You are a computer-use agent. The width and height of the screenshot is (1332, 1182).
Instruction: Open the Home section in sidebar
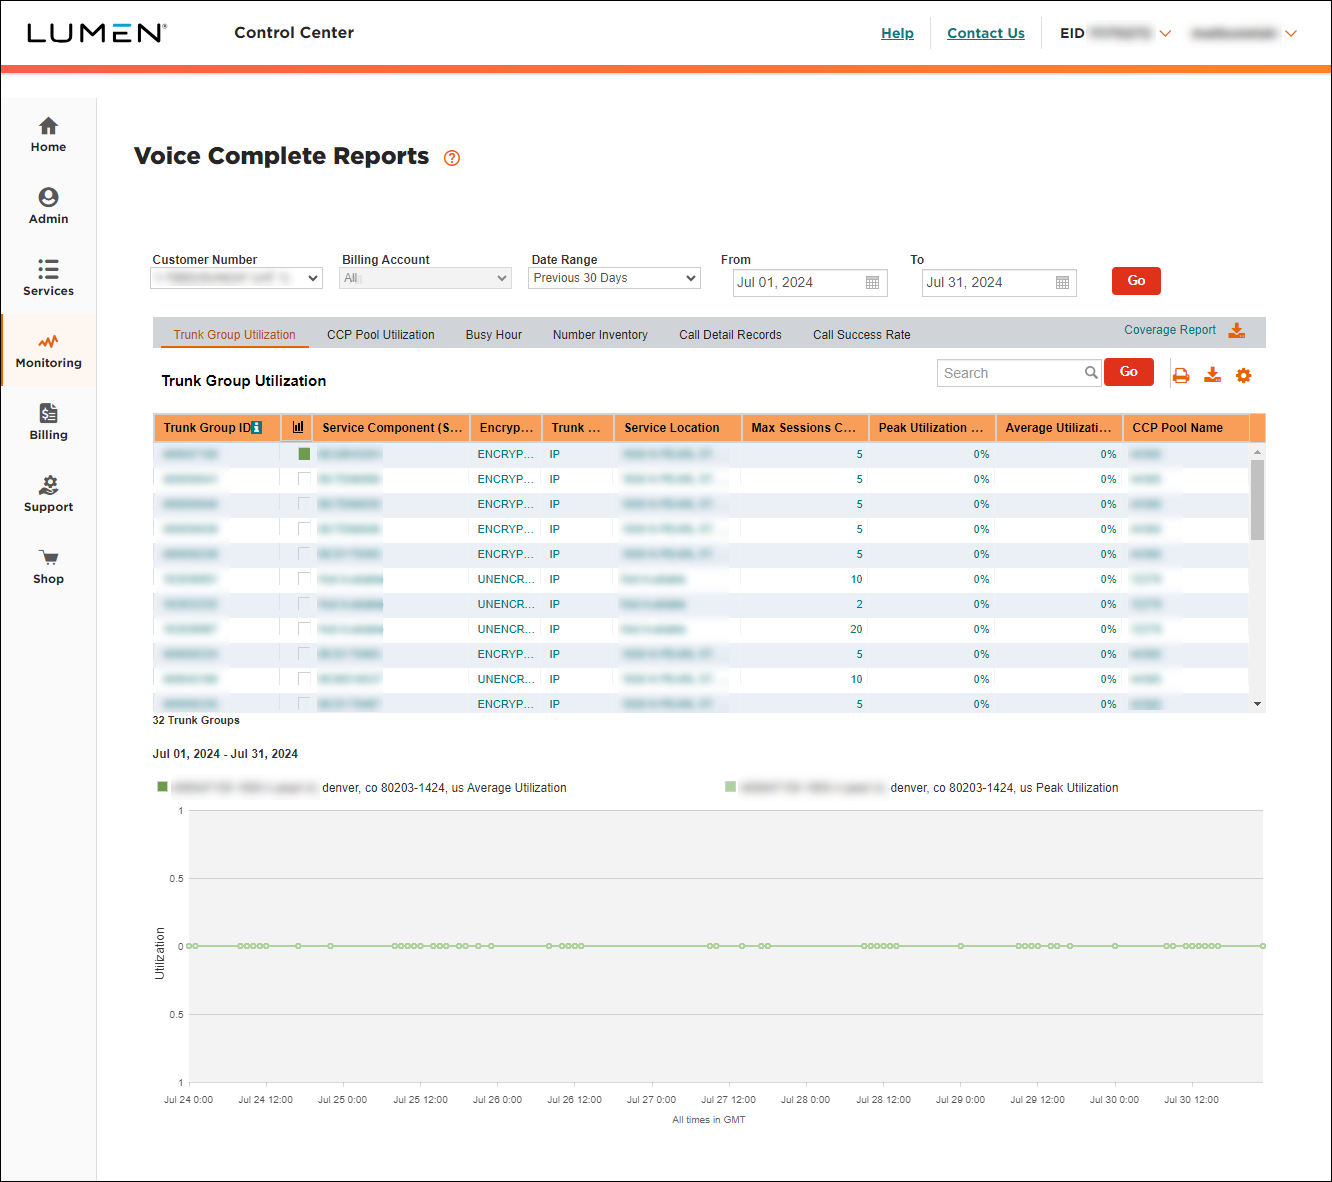(x=48, y=133)
